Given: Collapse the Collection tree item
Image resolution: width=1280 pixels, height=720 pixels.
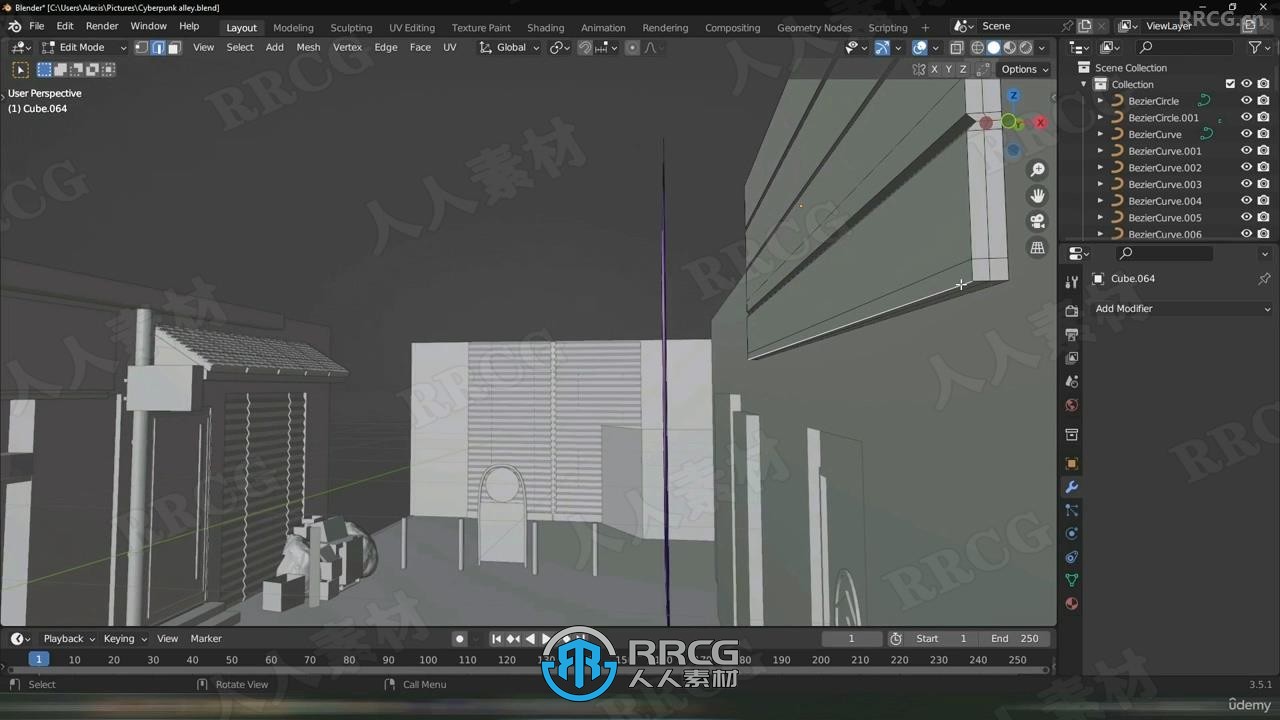Looking at the screenshot, I should (1084, 84).
